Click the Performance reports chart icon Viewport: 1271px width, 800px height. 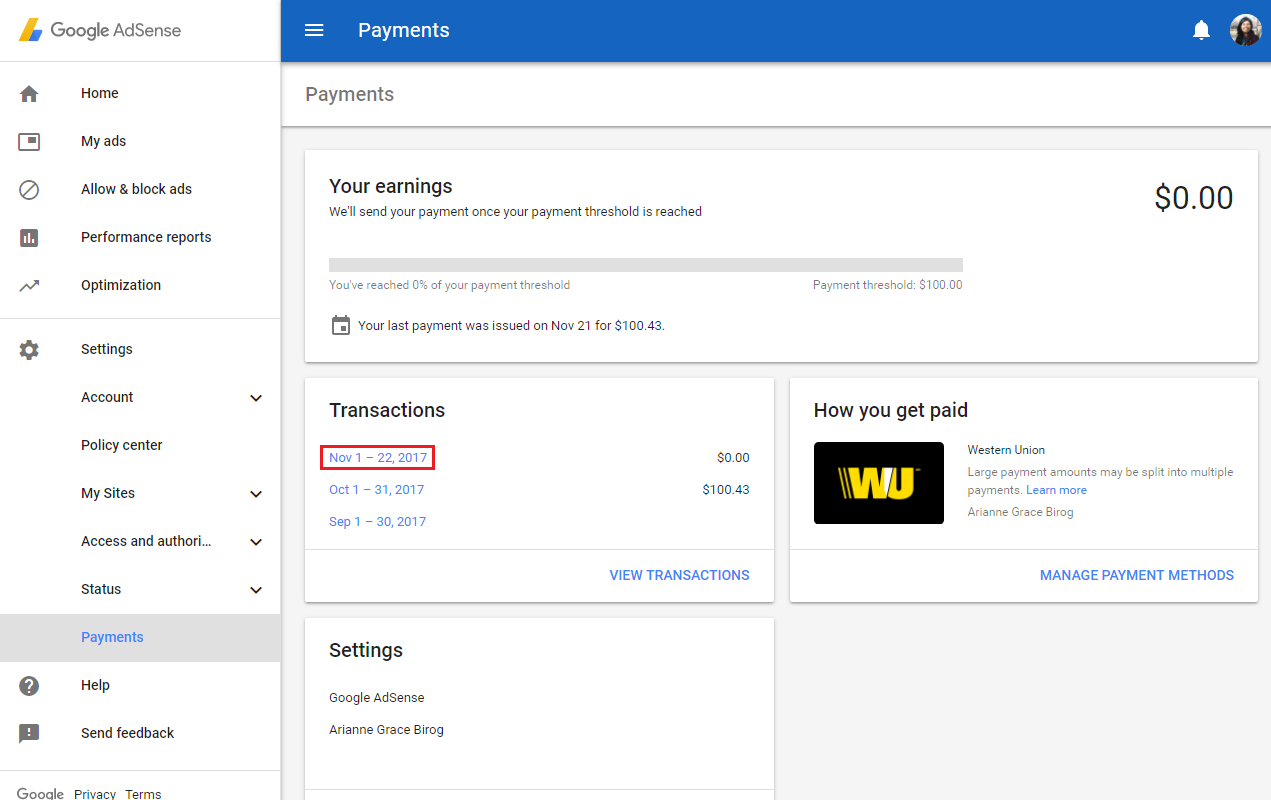click(29, 237)
